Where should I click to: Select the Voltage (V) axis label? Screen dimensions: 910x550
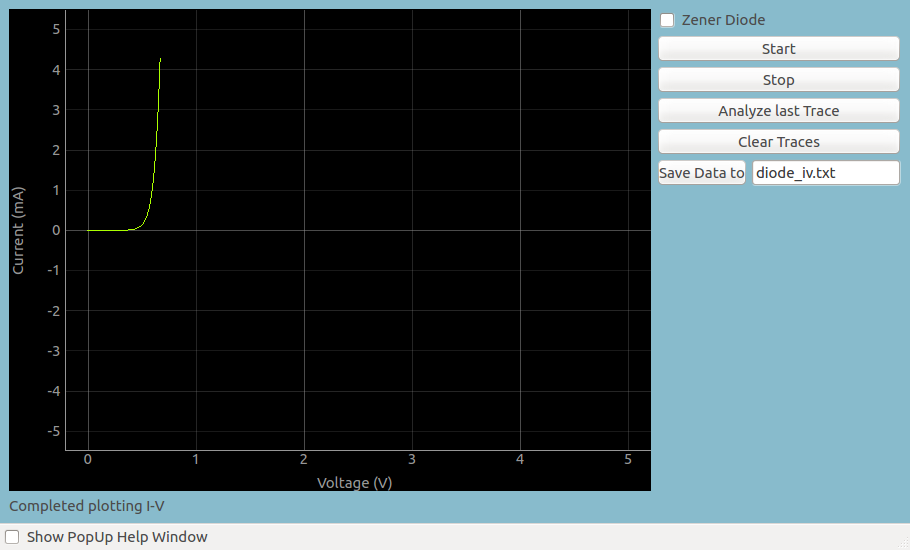[x=355, y=483]
